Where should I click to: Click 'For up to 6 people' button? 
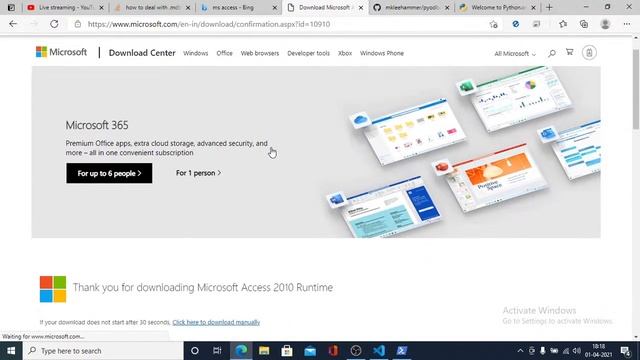(109, 173)
